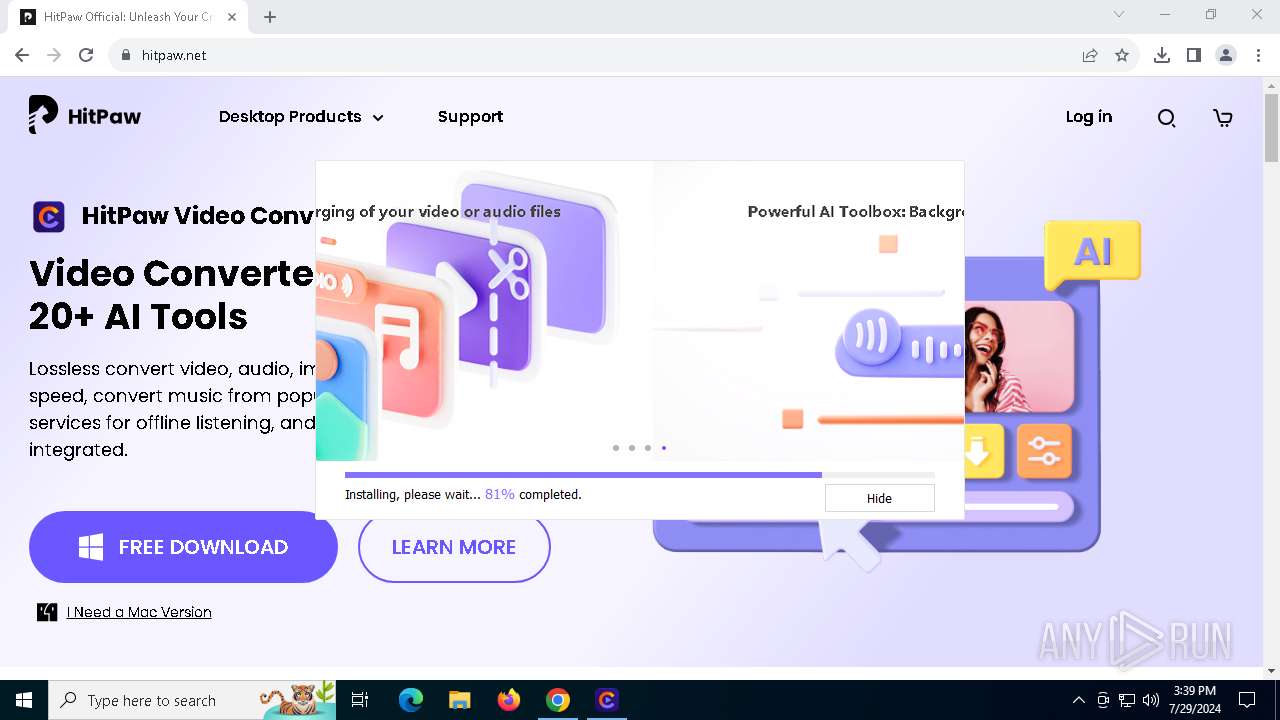Open the notification center icon

coord(1247,700)
